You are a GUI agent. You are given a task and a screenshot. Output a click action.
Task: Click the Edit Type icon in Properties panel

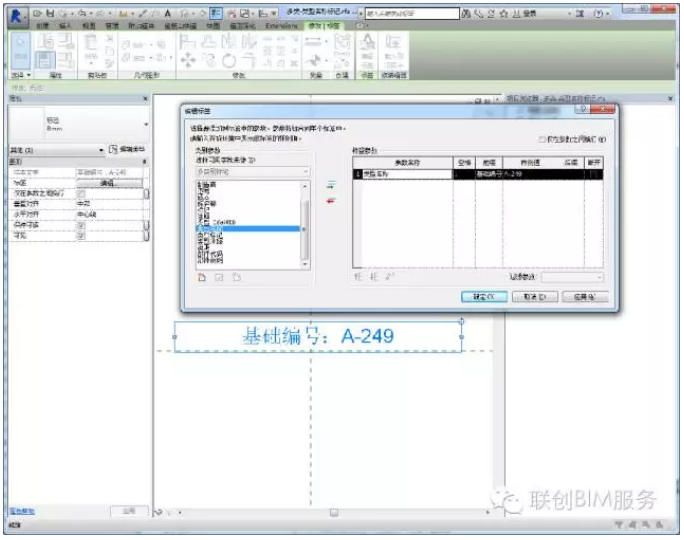(x=113, y=150)
